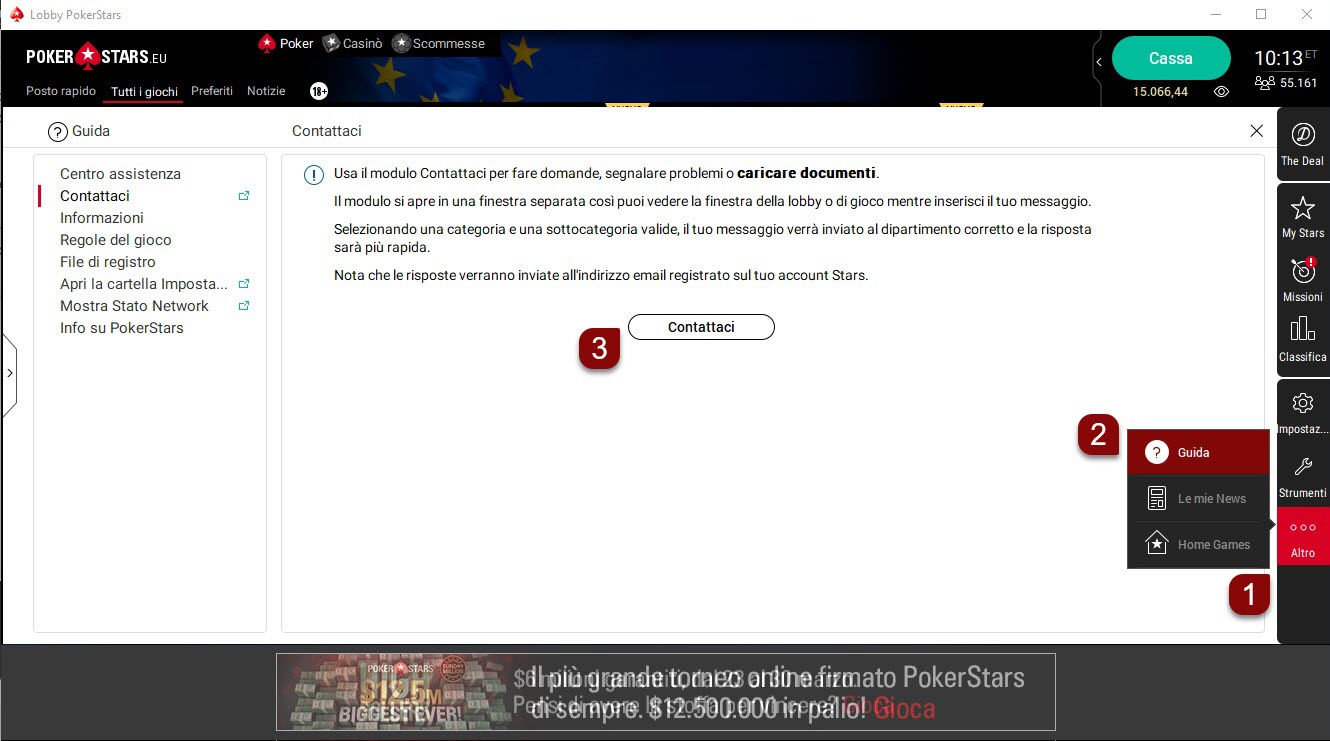1330x741 pixels.
Task: Click external-link icon beside Contattaci
Action: click(244, 196)
